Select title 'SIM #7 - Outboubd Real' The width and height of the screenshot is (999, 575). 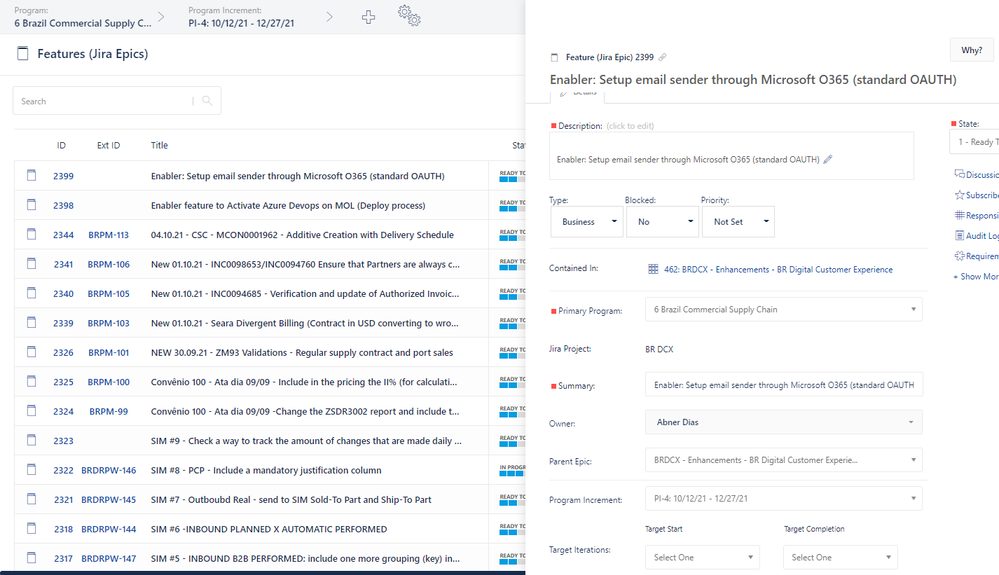[291, 500]
